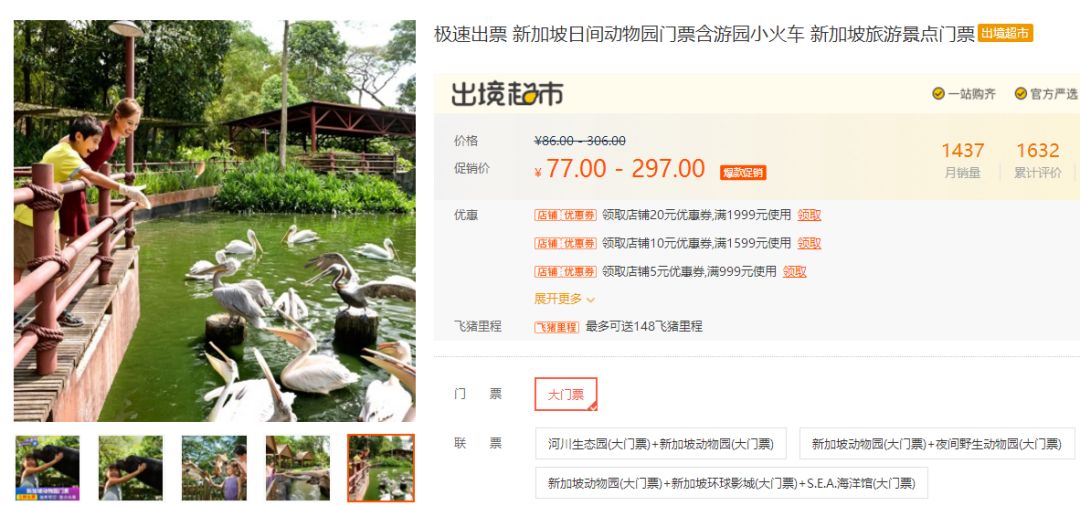Image resolution: width=1080 pixels, height=506 pixels.
Task: Claim the 5元 coupon 领取 link
Action: (x=794, y=271)
